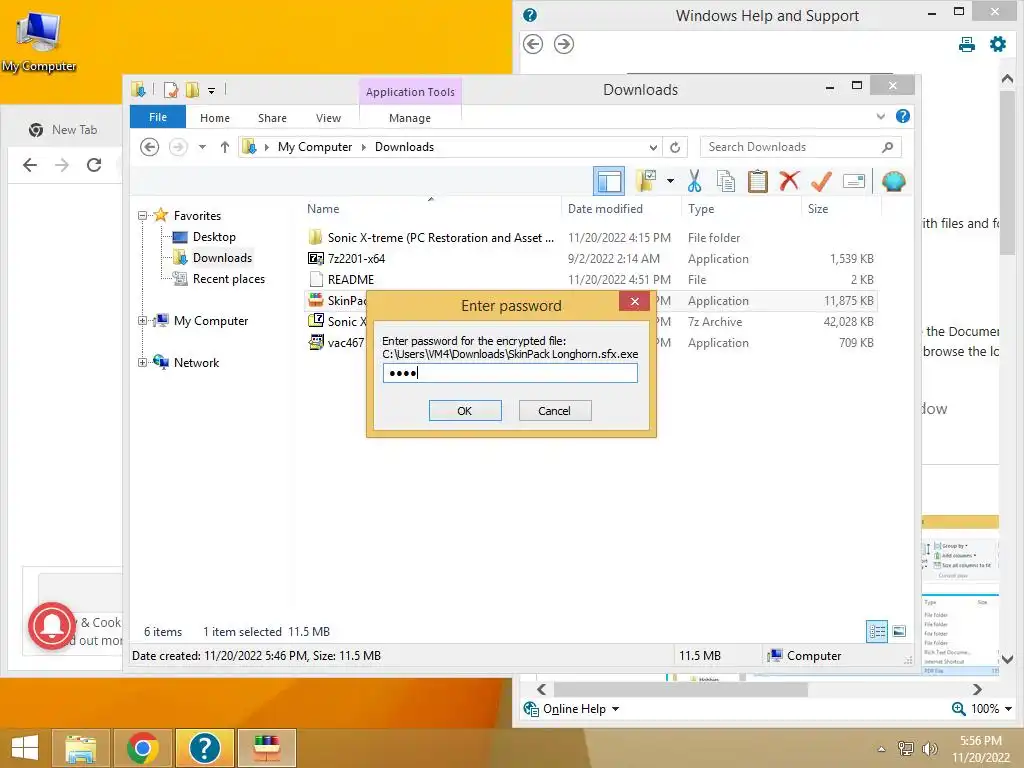
Task: Open the folder options dropdown arrow
Action: 670,181
